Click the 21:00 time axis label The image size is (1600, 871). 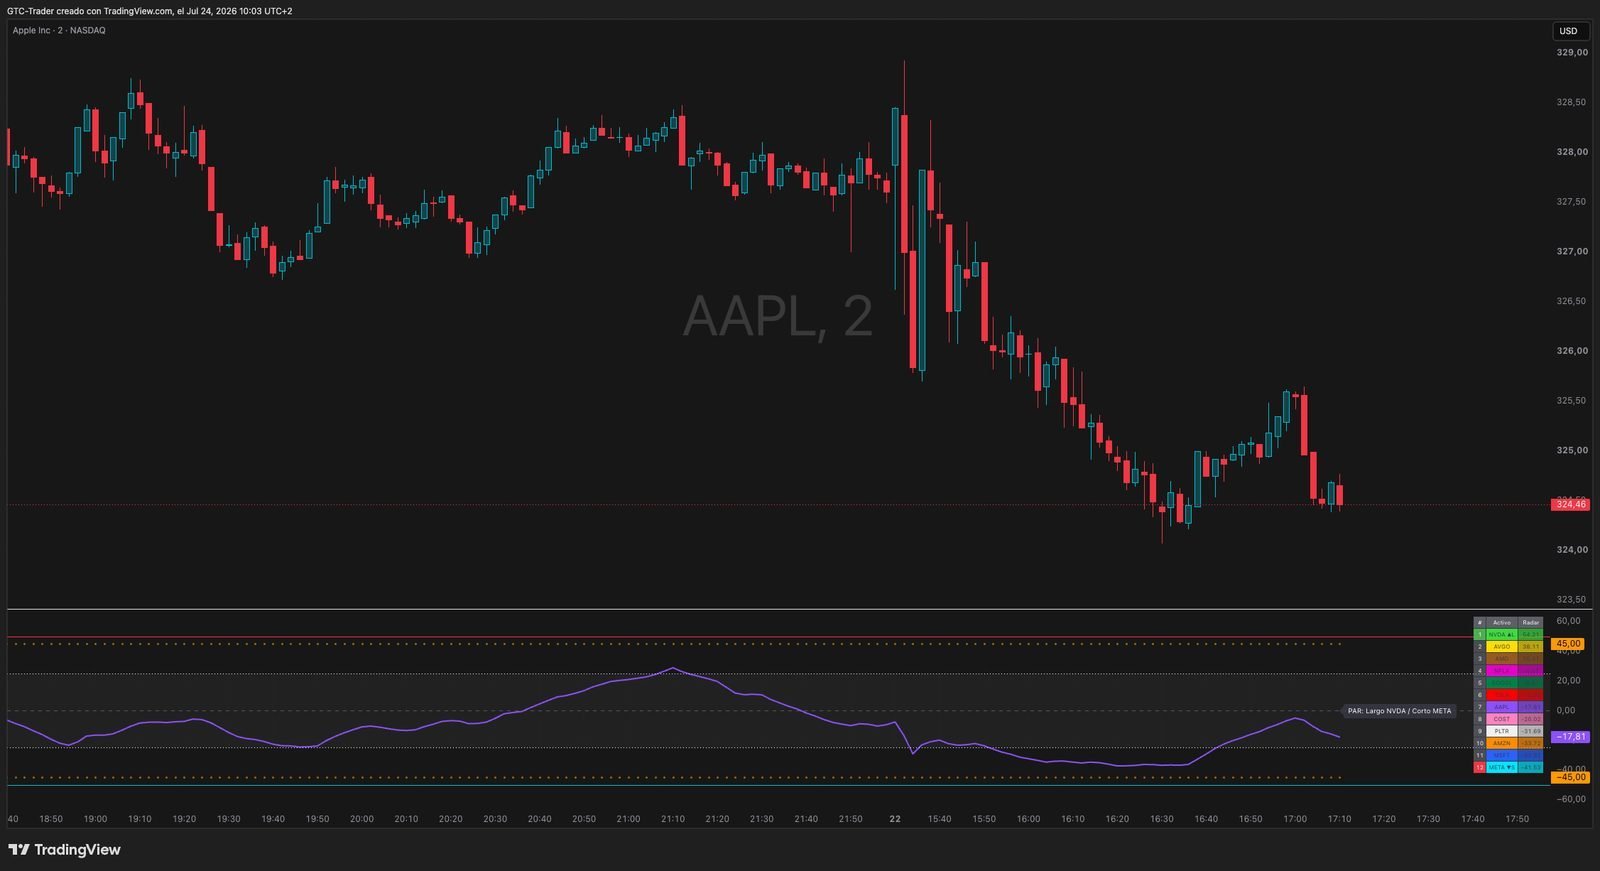pyautogui.click(x=628, y=819)
